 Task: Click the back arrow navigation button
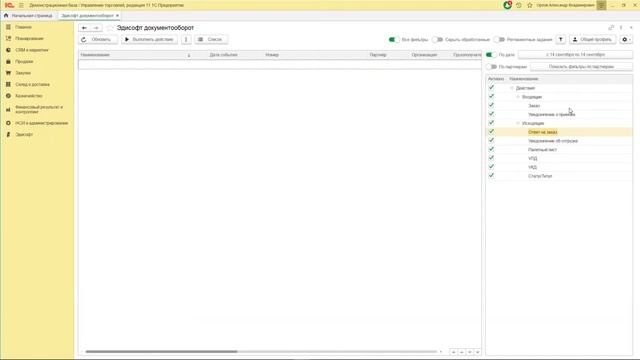(x=84, y=28)
